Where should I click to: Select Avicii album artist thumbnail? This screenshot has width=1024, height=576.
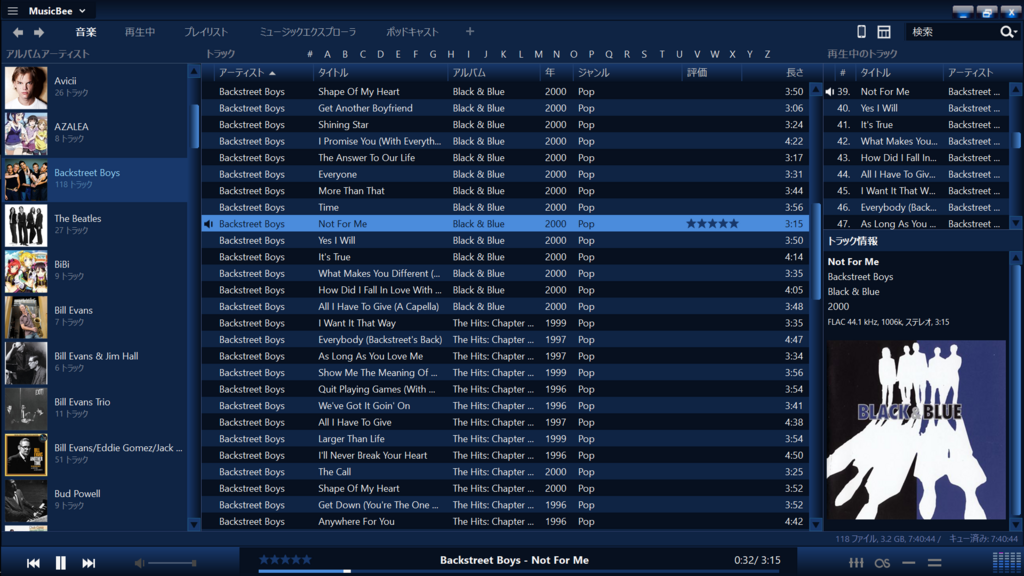click(26, 88)
